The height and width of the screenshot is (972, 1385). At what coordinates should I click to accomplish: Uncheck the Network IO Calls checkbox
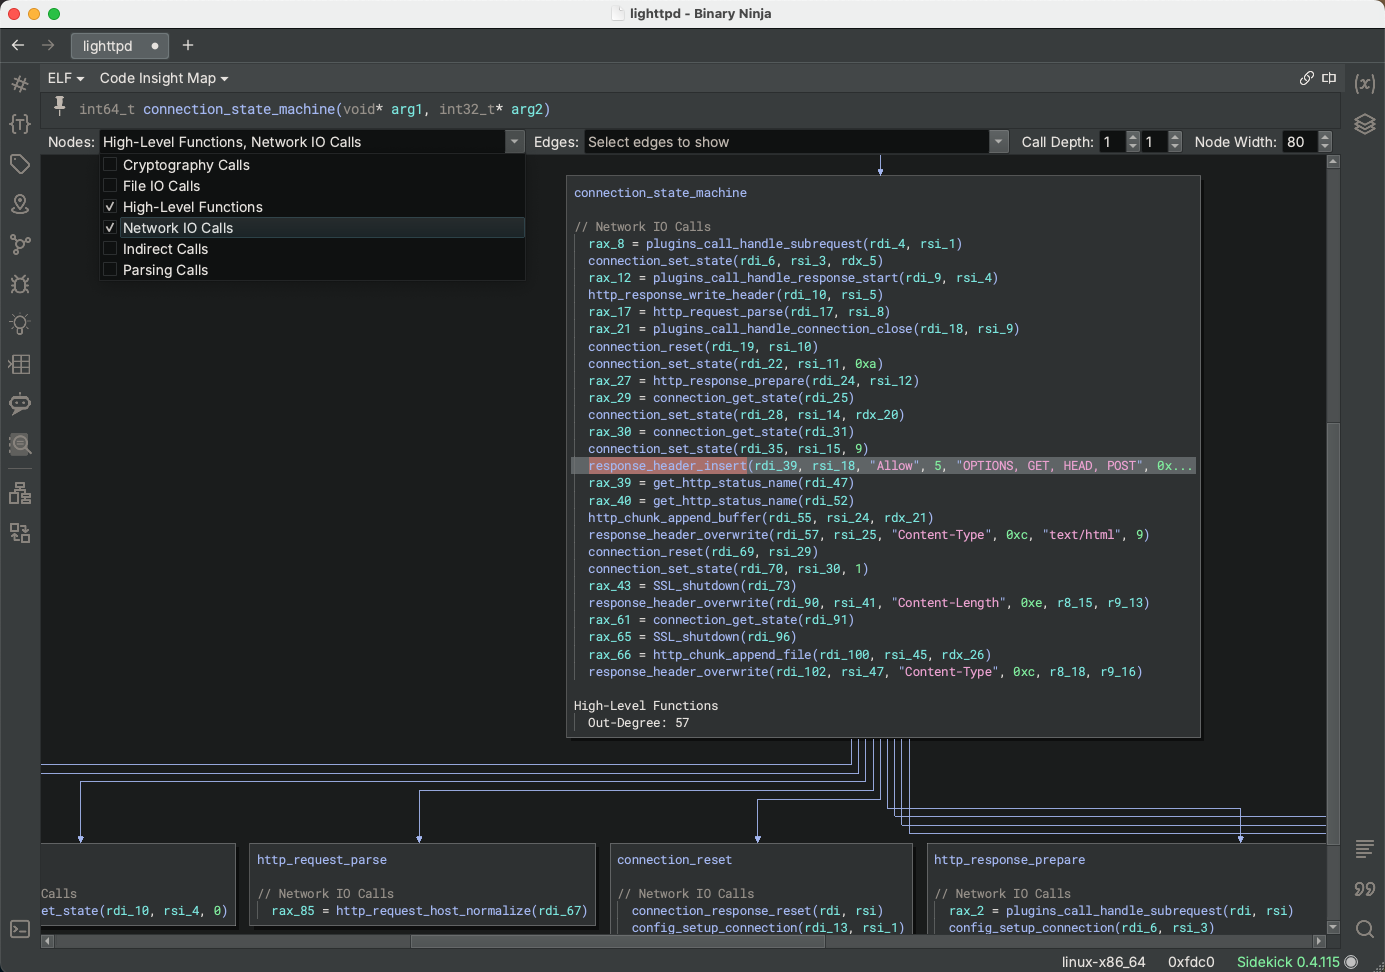pyautogui.click(x=110, y=228)
